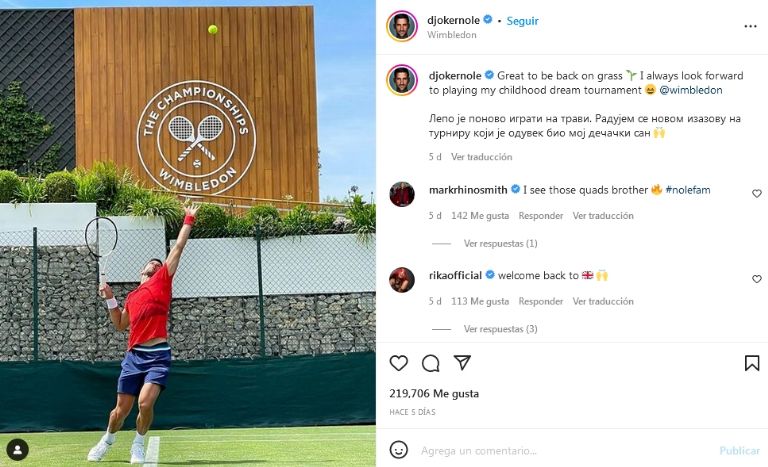The image size is (768, 467).
Task: Share post using the paper plane icon
Action: pos(462,363)
